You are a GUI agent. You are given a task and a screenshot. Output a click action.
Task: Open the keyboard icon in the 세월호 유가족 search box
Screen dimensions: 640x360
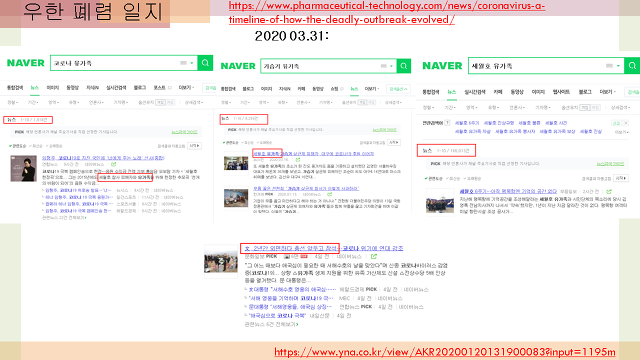click(x=609, y=66)
